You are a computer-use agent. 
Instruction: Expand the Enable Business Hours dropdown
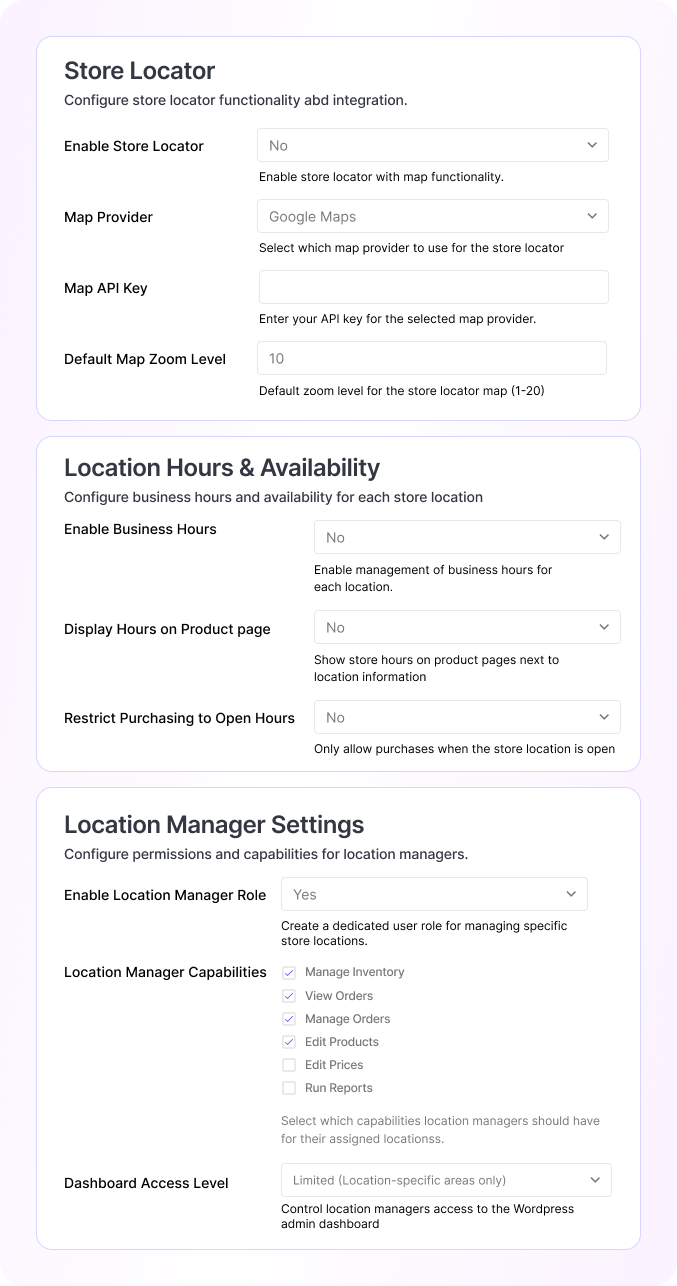pyautogui.click(x=467, y=537)
